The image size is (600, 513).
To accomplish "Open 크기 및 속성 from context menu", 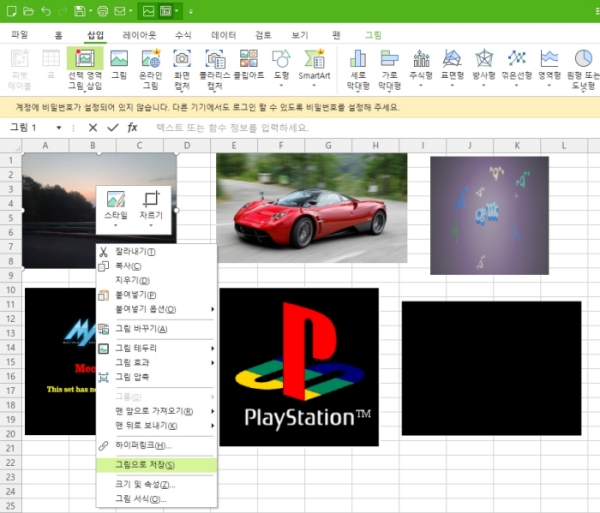I will (x=157, y=484).
